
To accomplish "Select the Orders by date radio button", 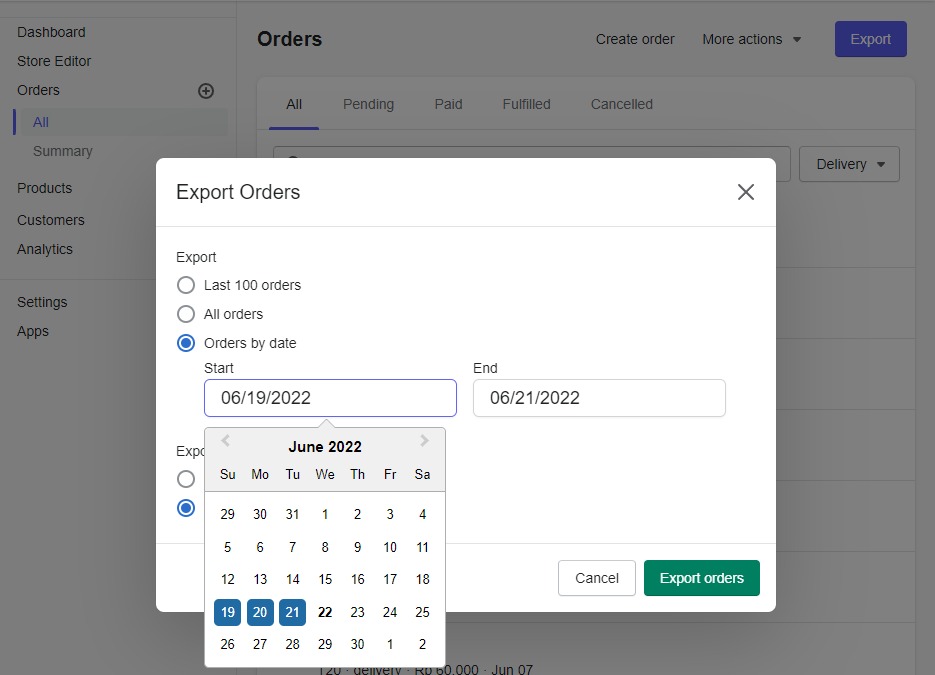I will click(186, 343).
